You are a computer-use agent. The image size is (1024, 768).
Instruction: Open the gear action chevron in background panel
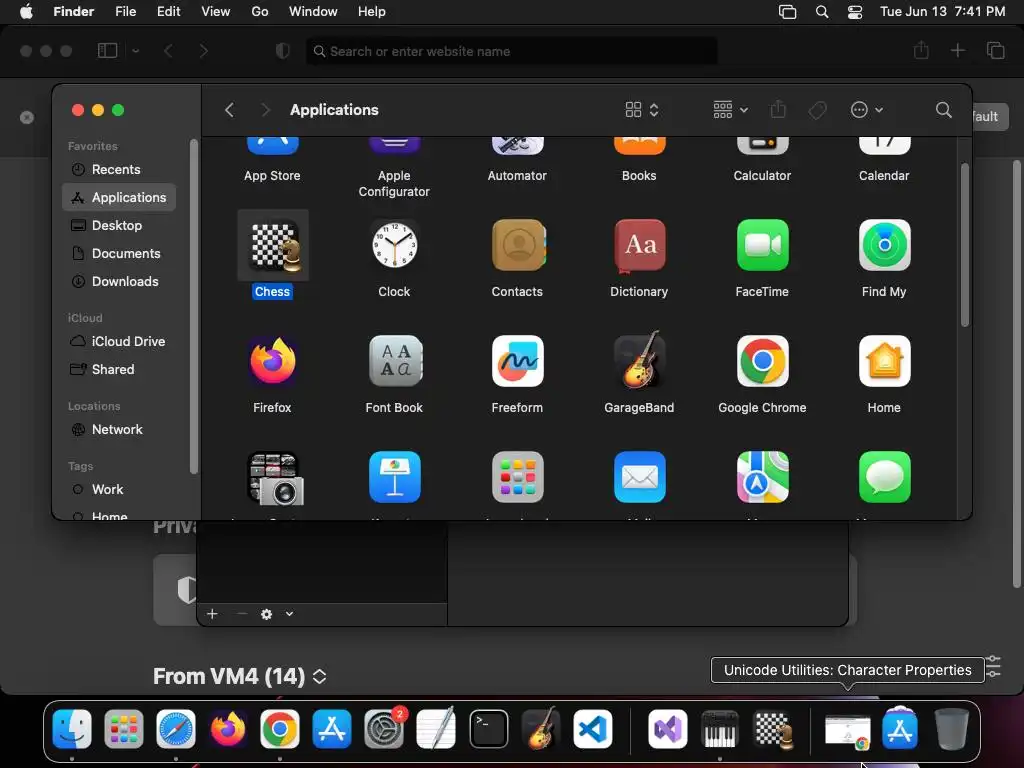(289, 614)
